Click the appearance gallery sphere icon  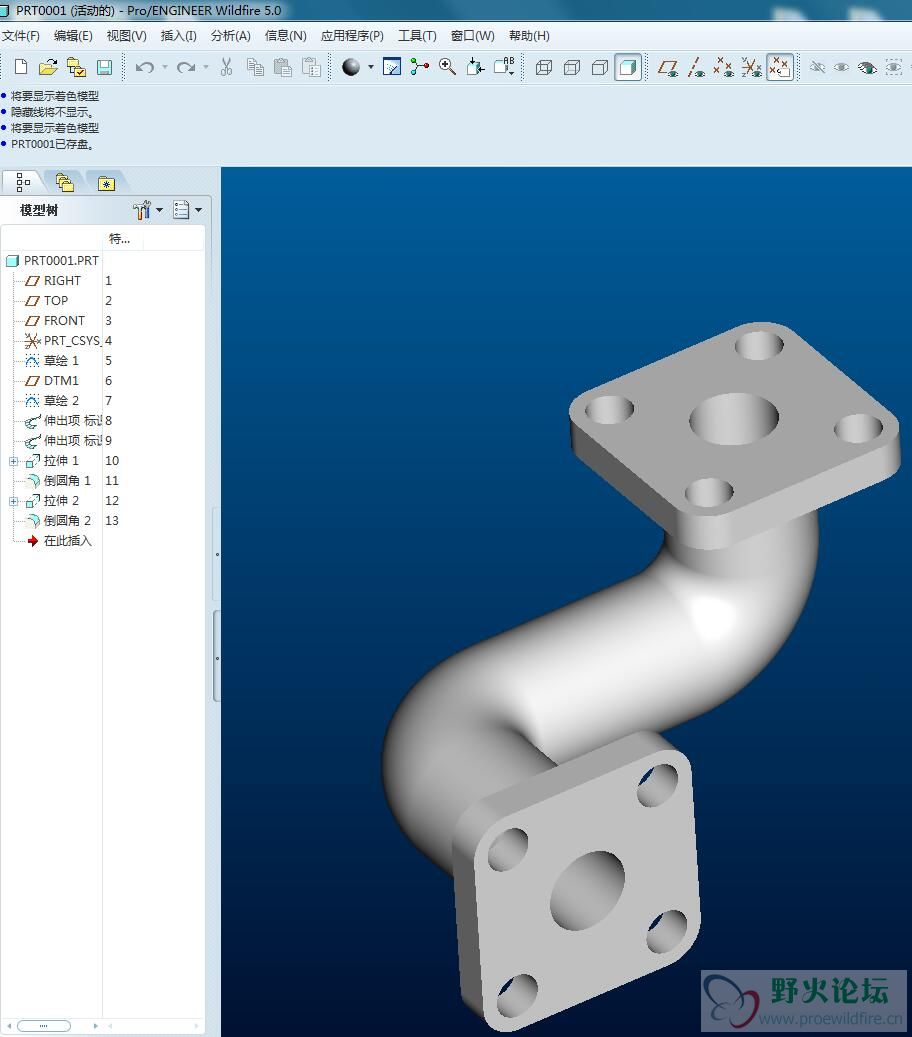pos(351,67)
